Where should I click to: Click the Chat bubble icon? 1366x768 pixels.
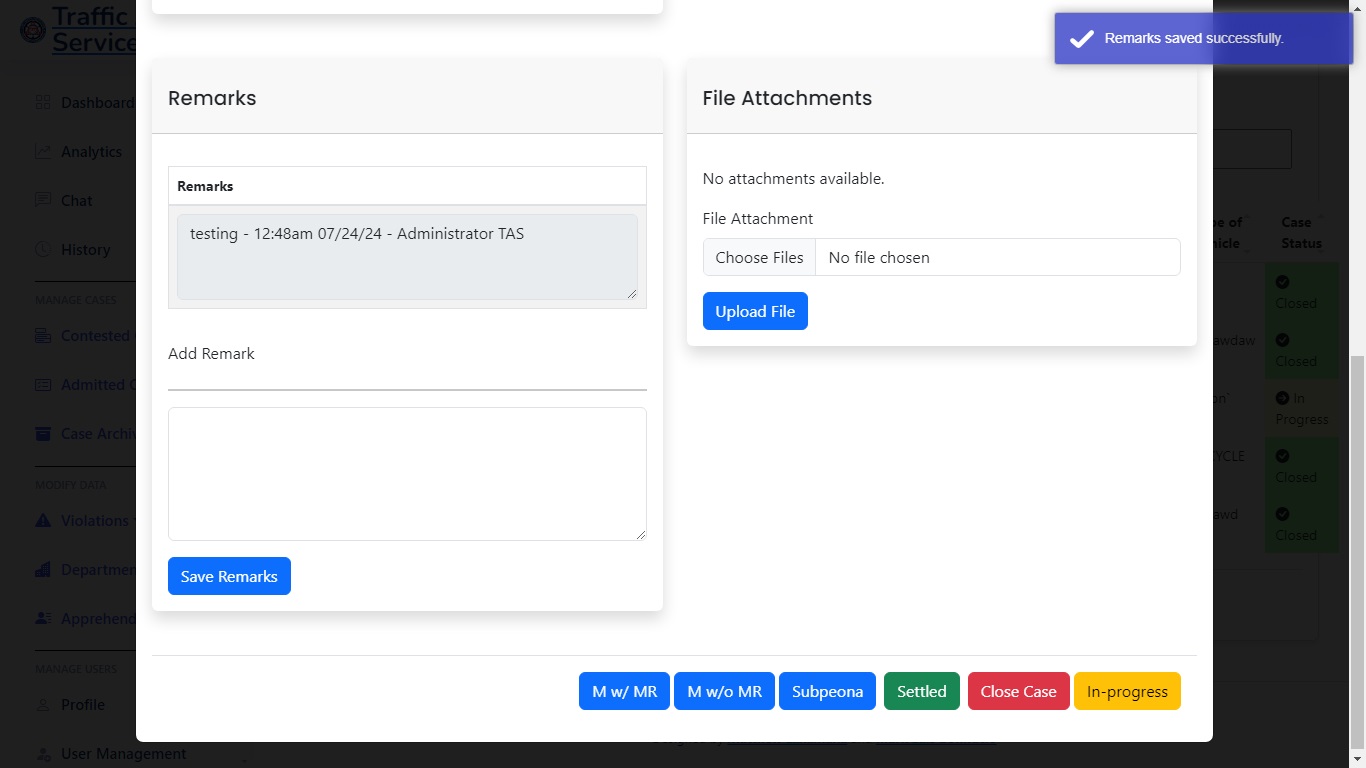43,200
